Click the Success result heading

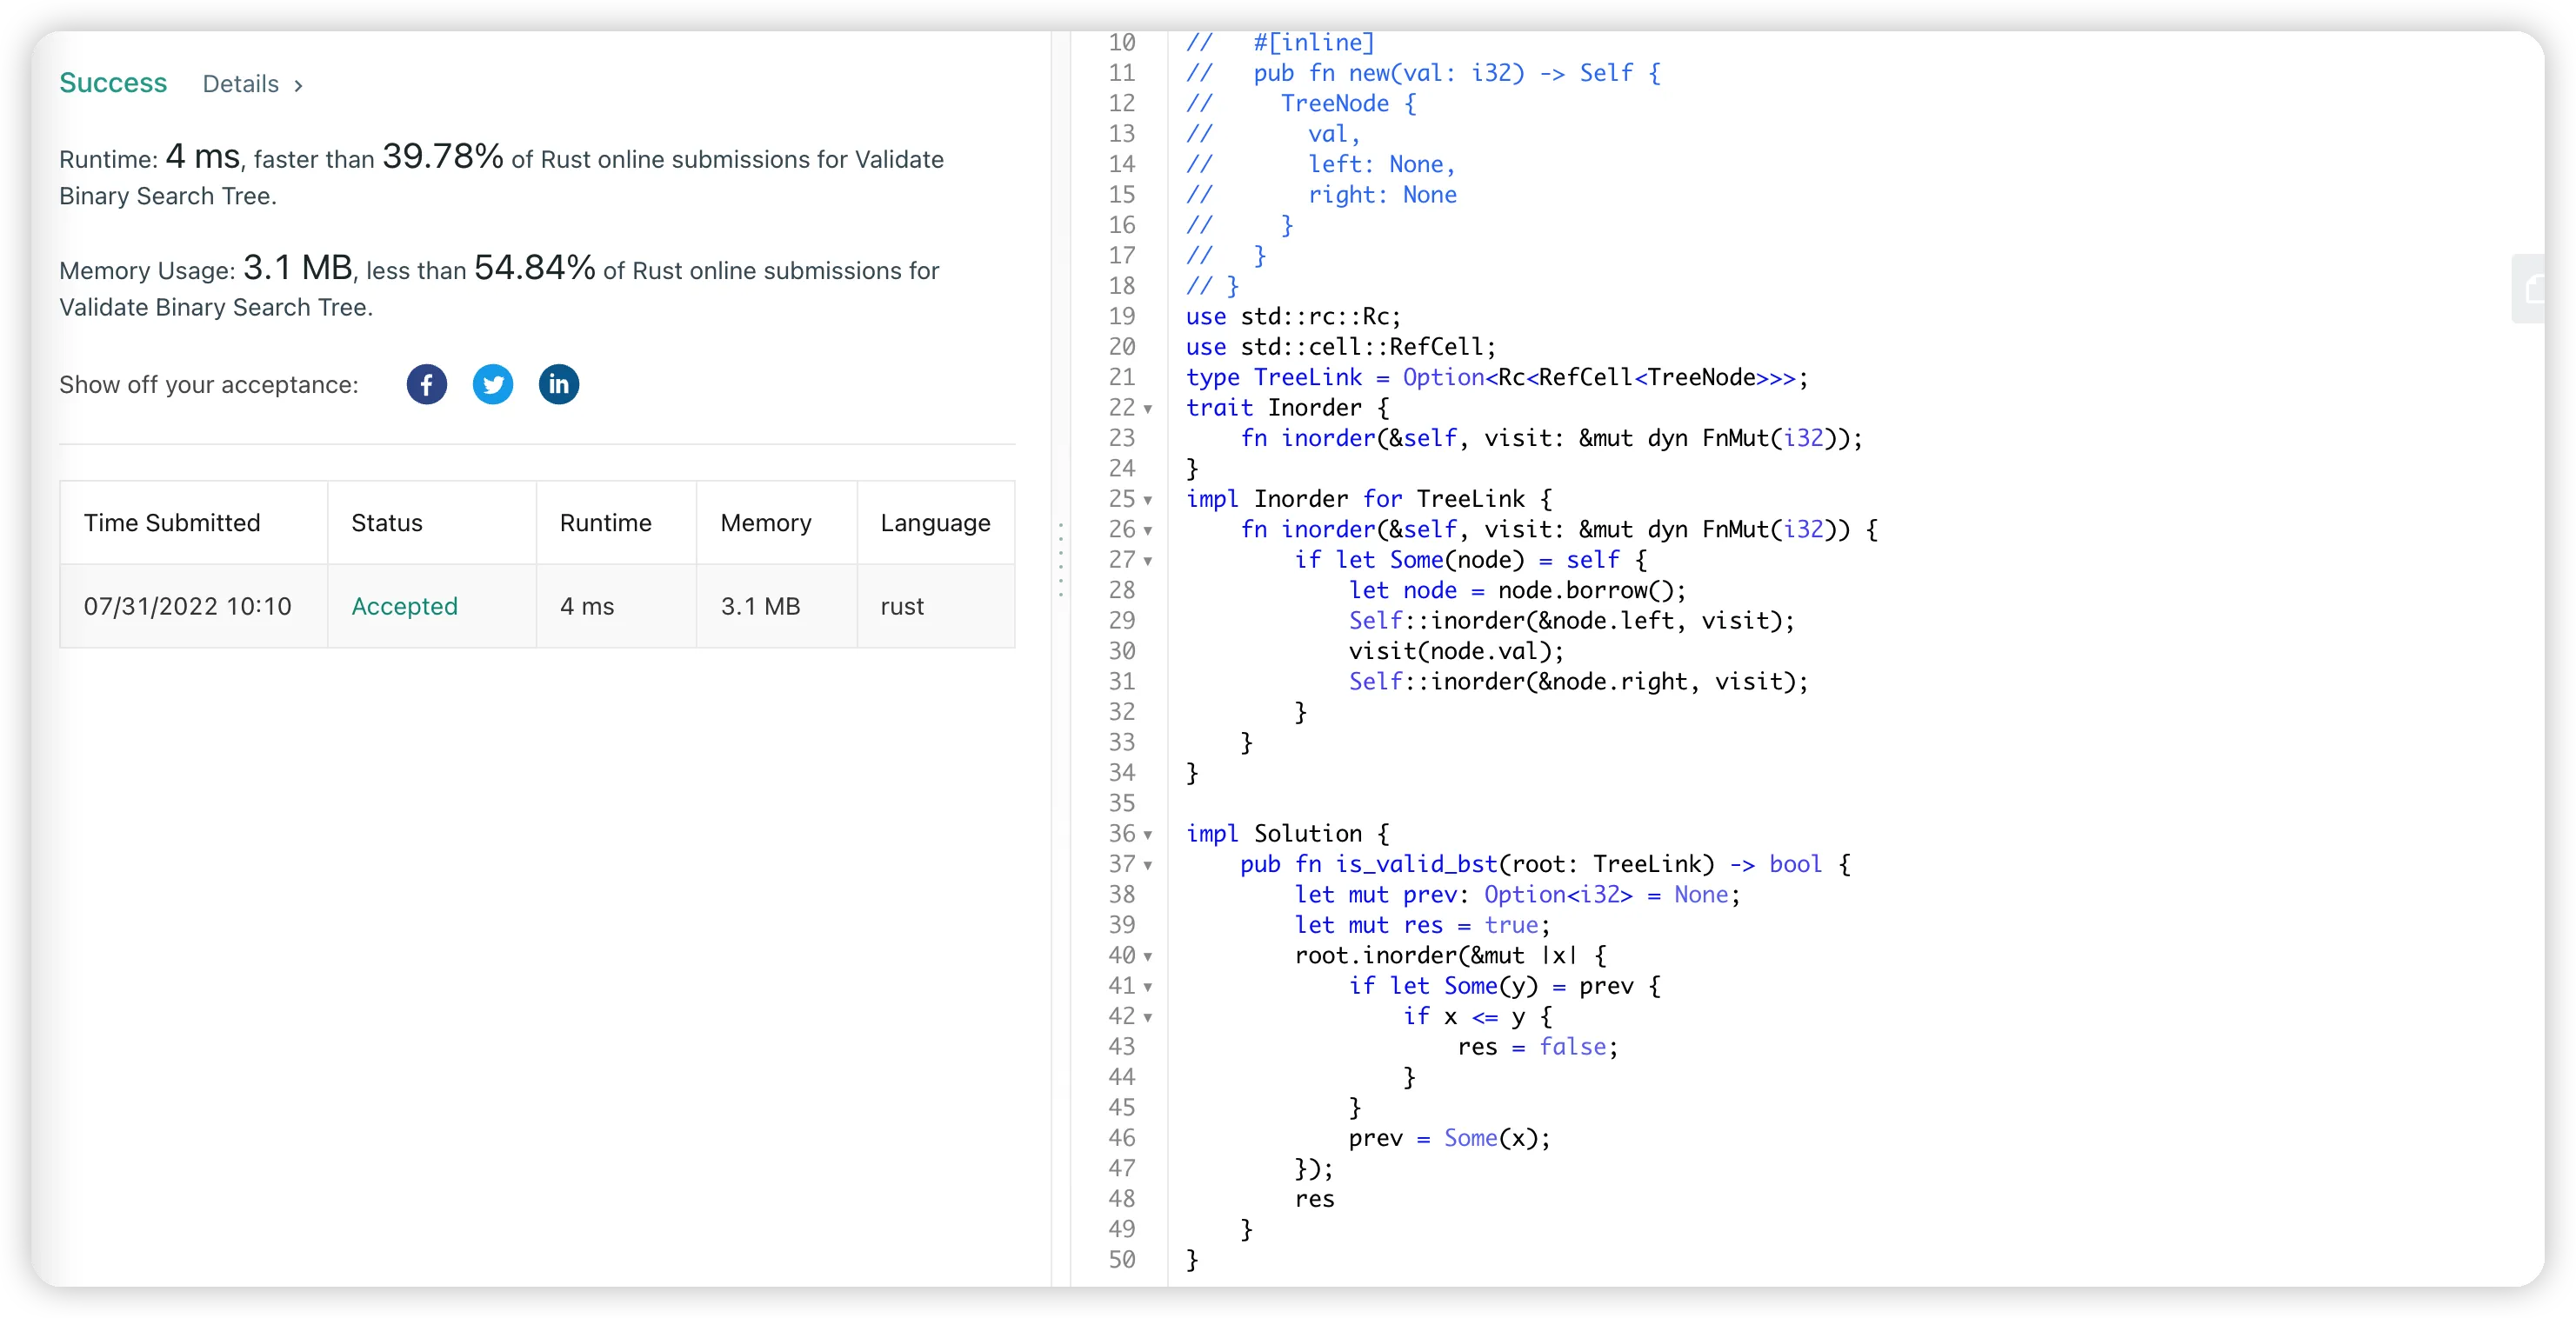pos(113,83)
